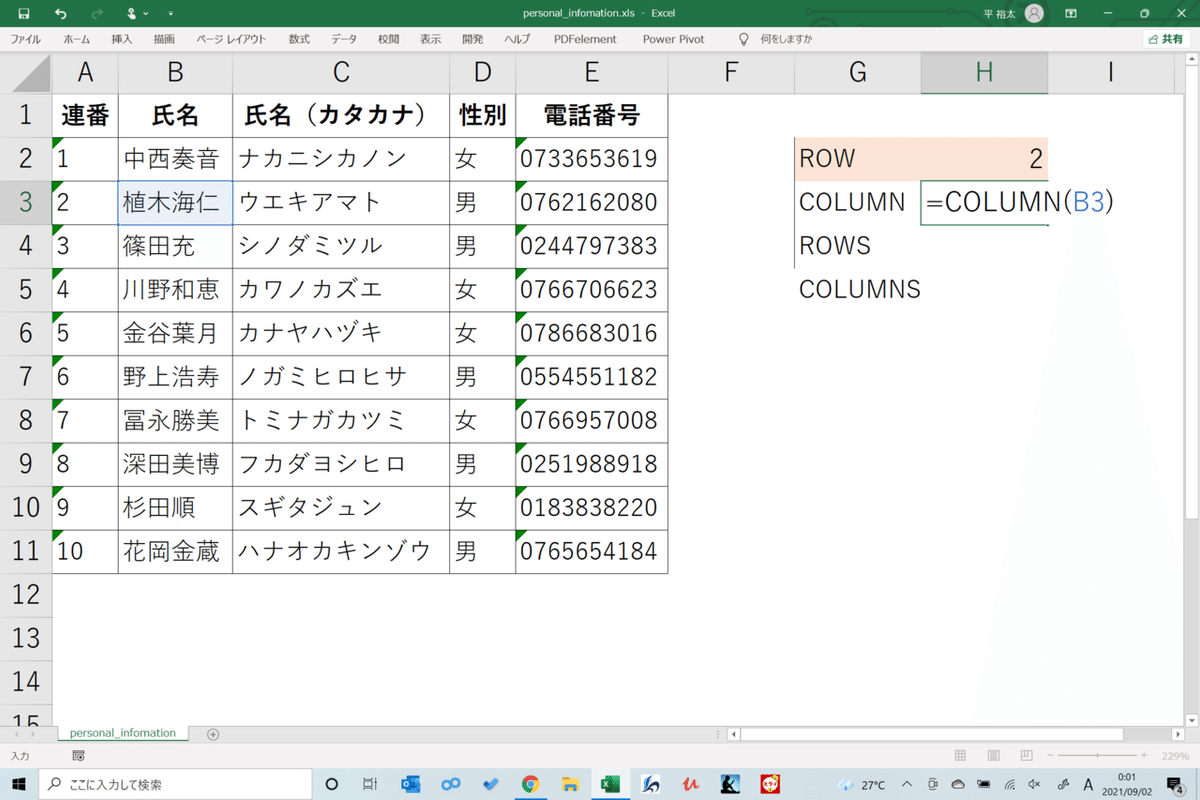Open the ページ レイアウト ribbon tab
This screenshot has height=800, width=1200.
coord(231,39)
